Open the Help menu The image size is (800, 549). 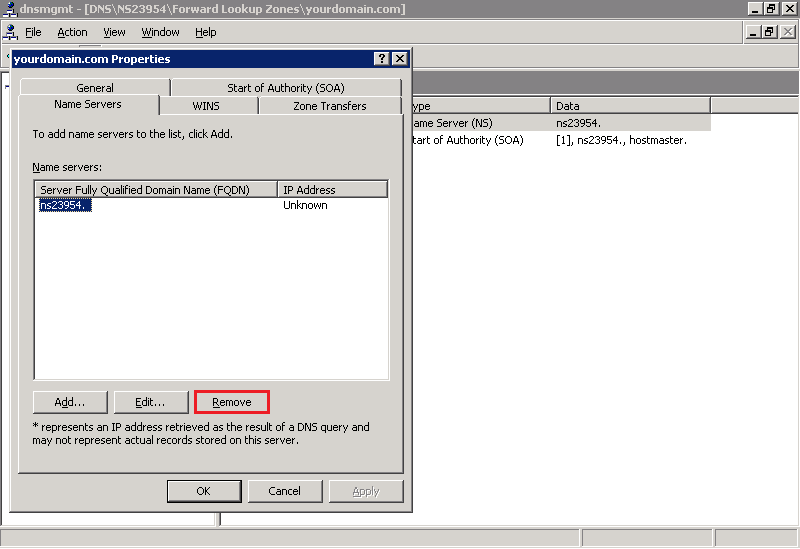tap(206, 32)
